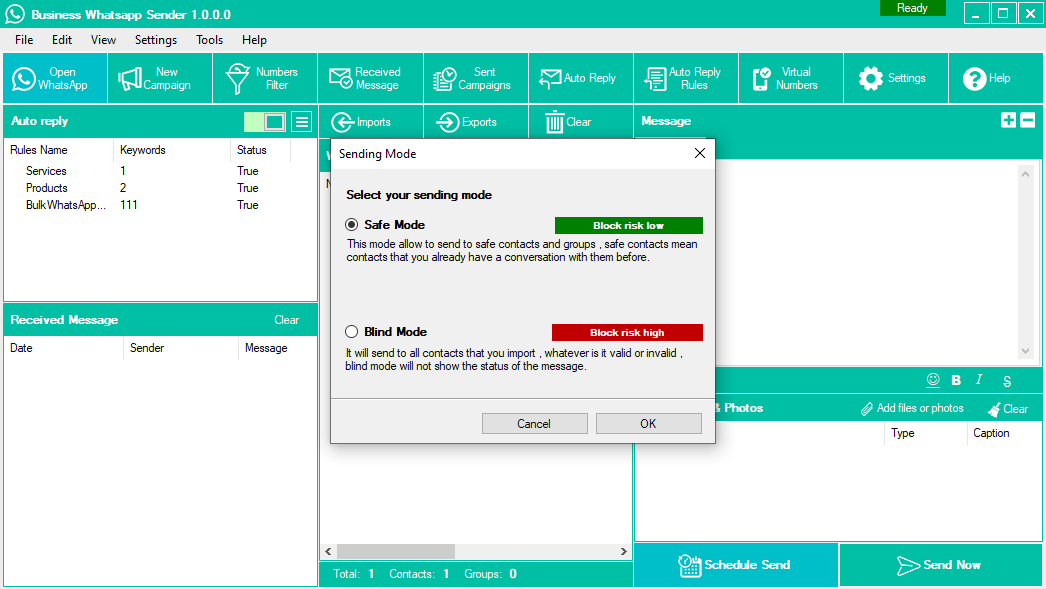Open the Settings menu in menu bar

156,40
